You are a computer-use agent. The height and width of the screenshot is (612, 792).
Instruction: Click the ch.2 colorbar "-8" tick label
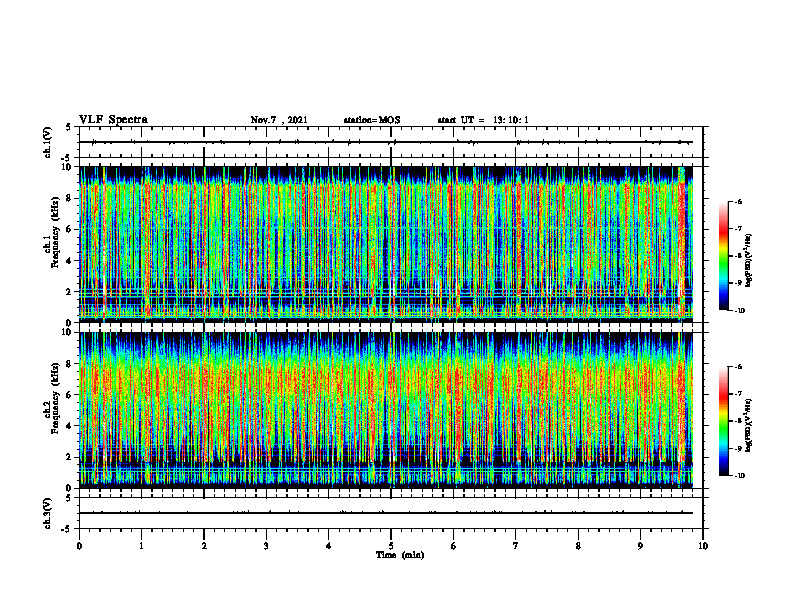coord(738,421)
